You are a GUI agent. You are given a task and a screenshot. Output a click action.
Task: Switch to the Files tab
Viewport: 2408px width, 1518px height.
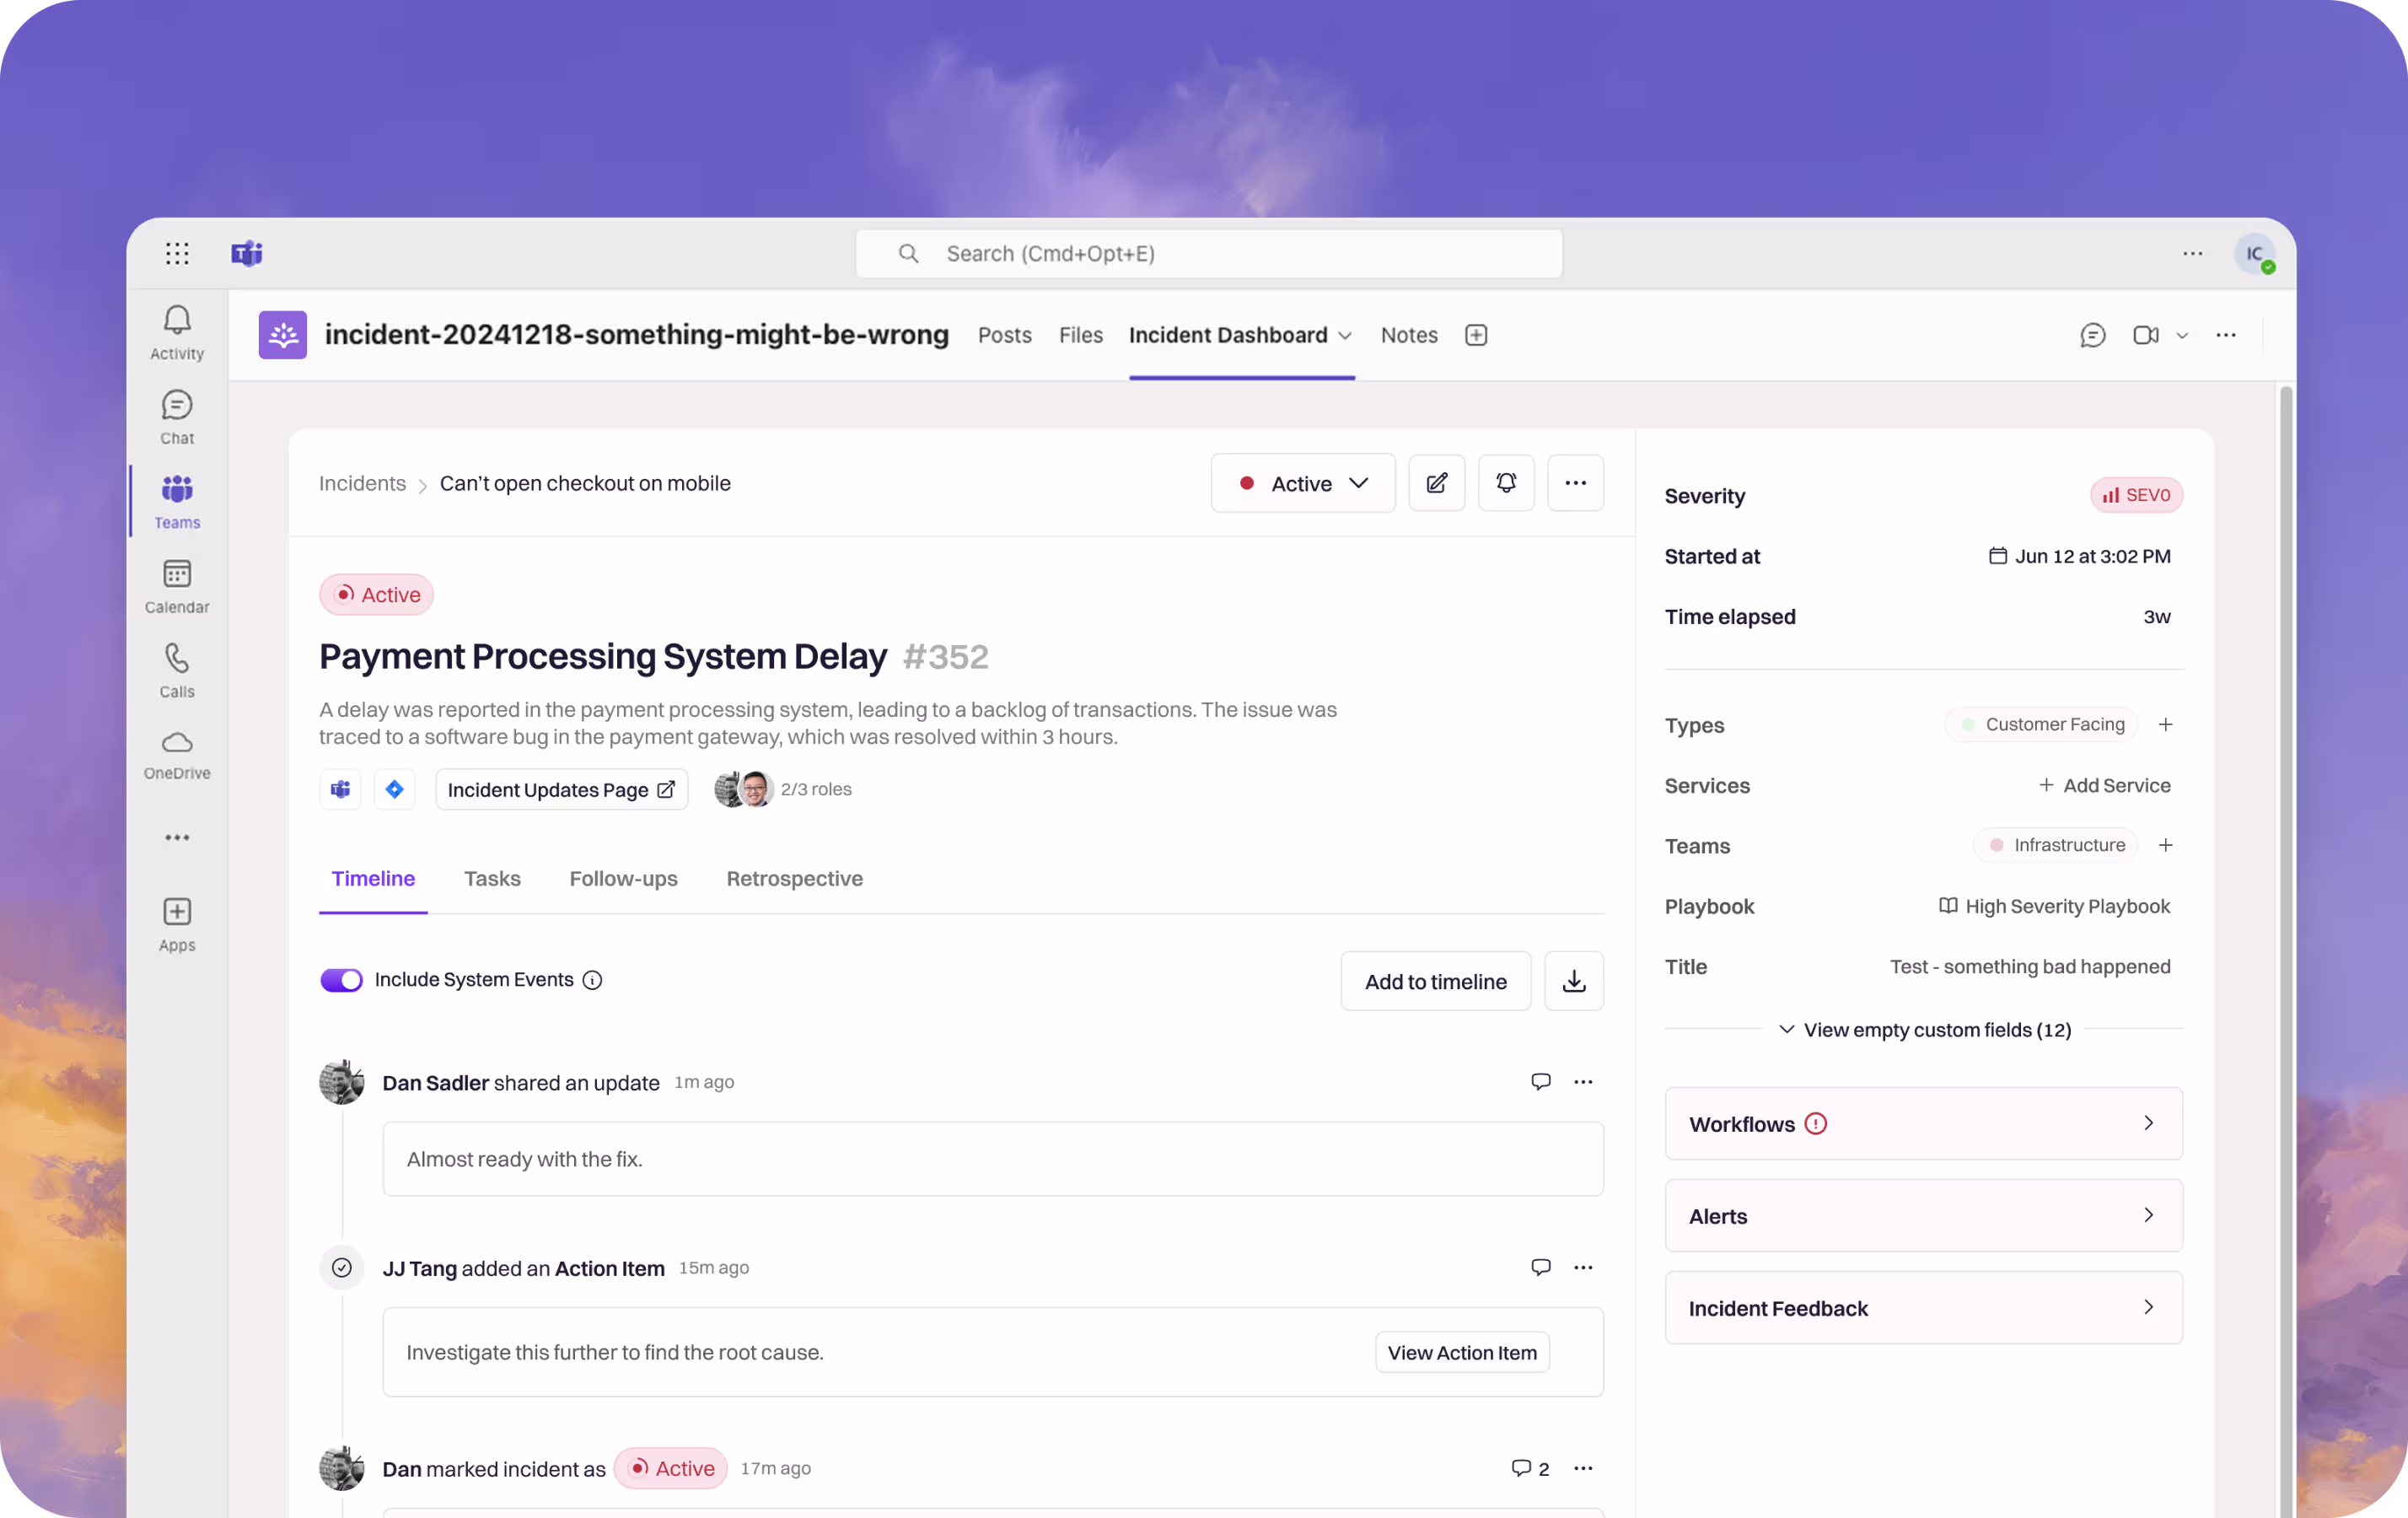click(x=1081, y=335)
